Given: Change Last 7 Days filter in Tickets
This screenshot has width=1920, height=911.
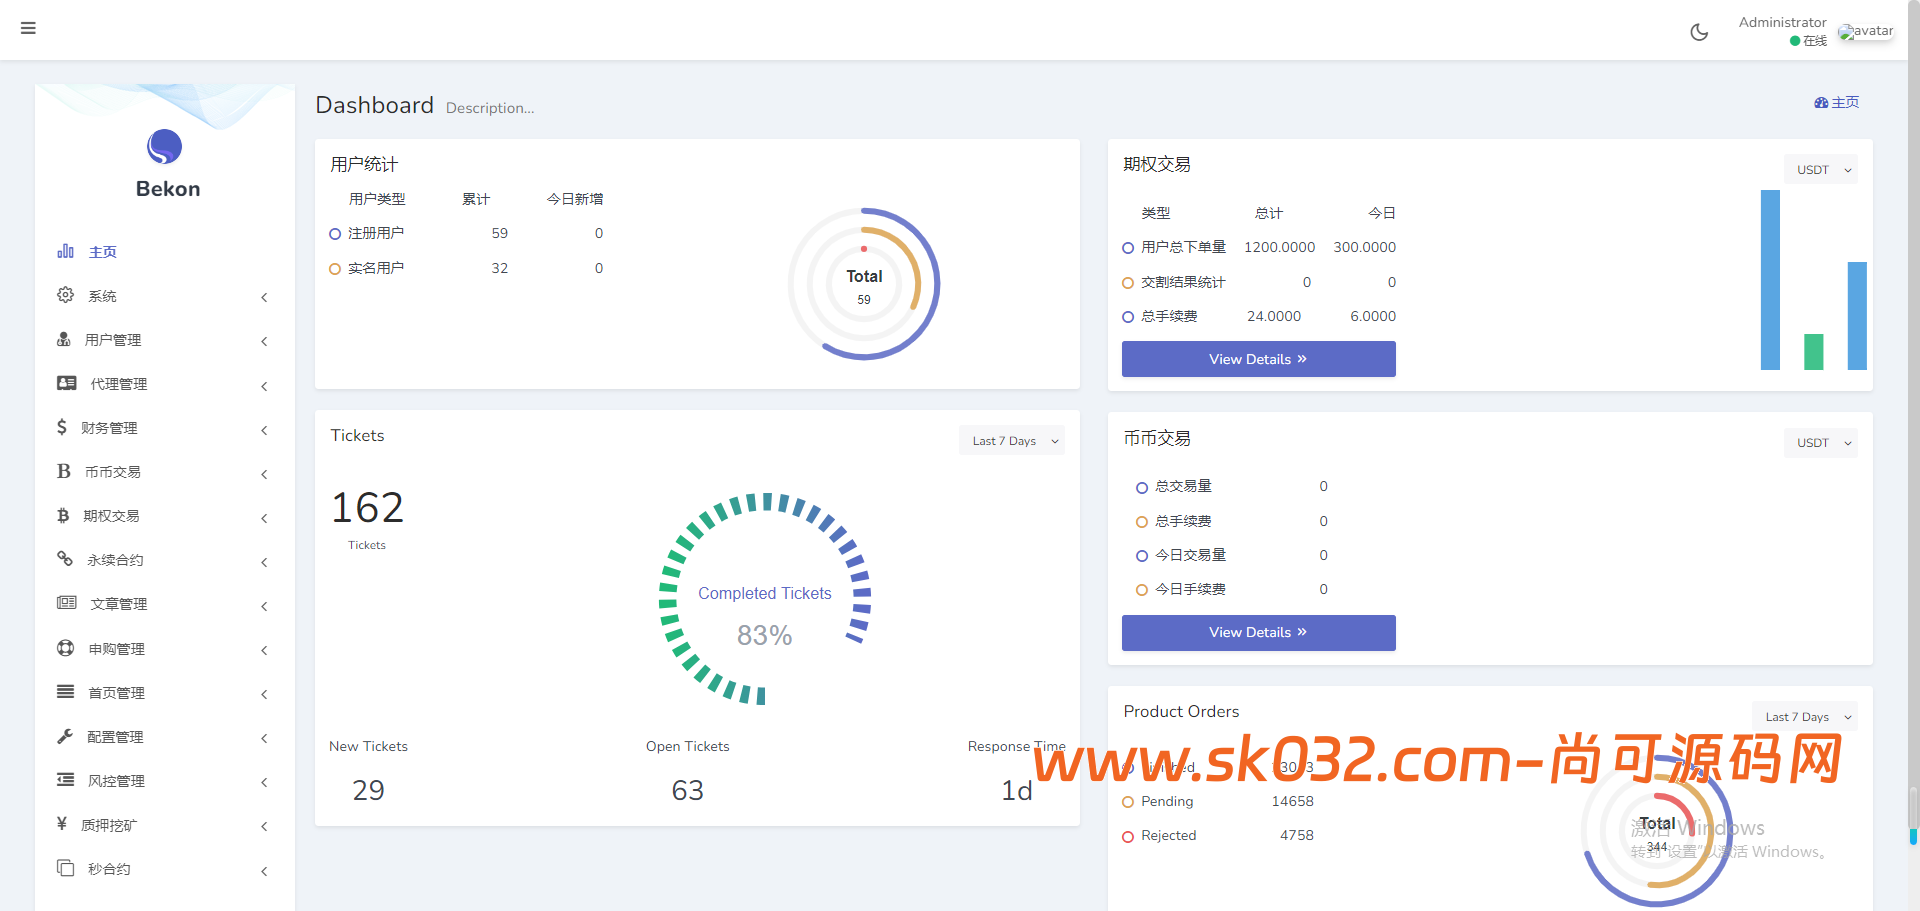Looking at the screenshot, I should coord(1011,440).
